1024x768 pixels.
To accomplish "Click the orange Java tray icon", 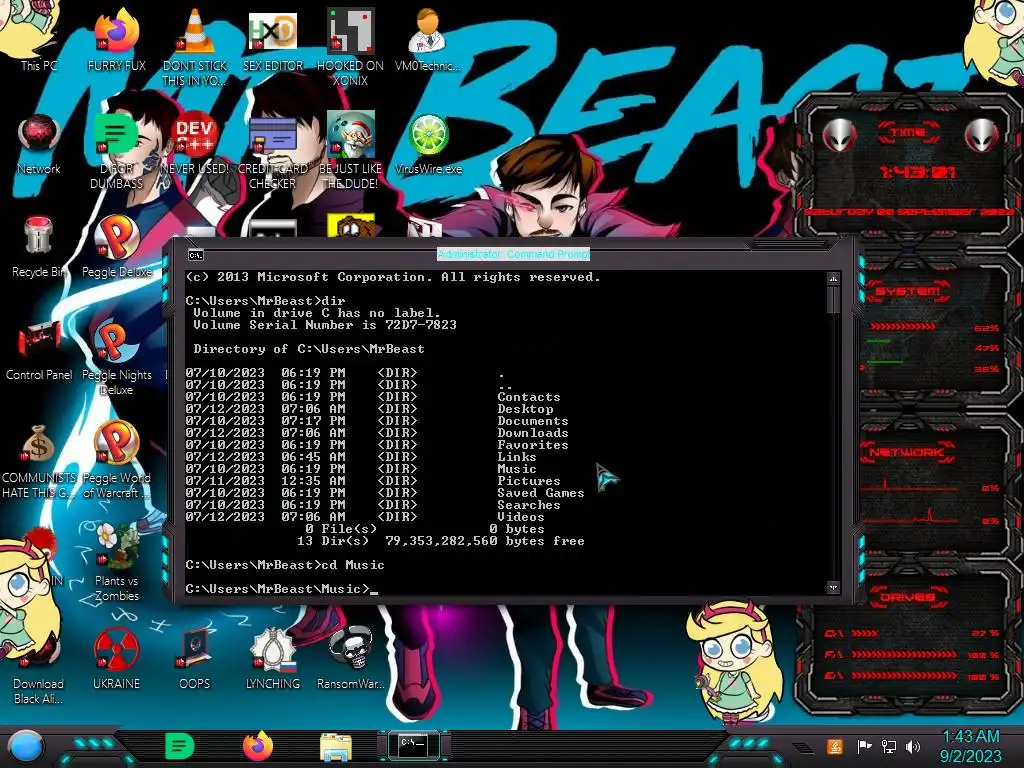I will (x=835, y=746).
